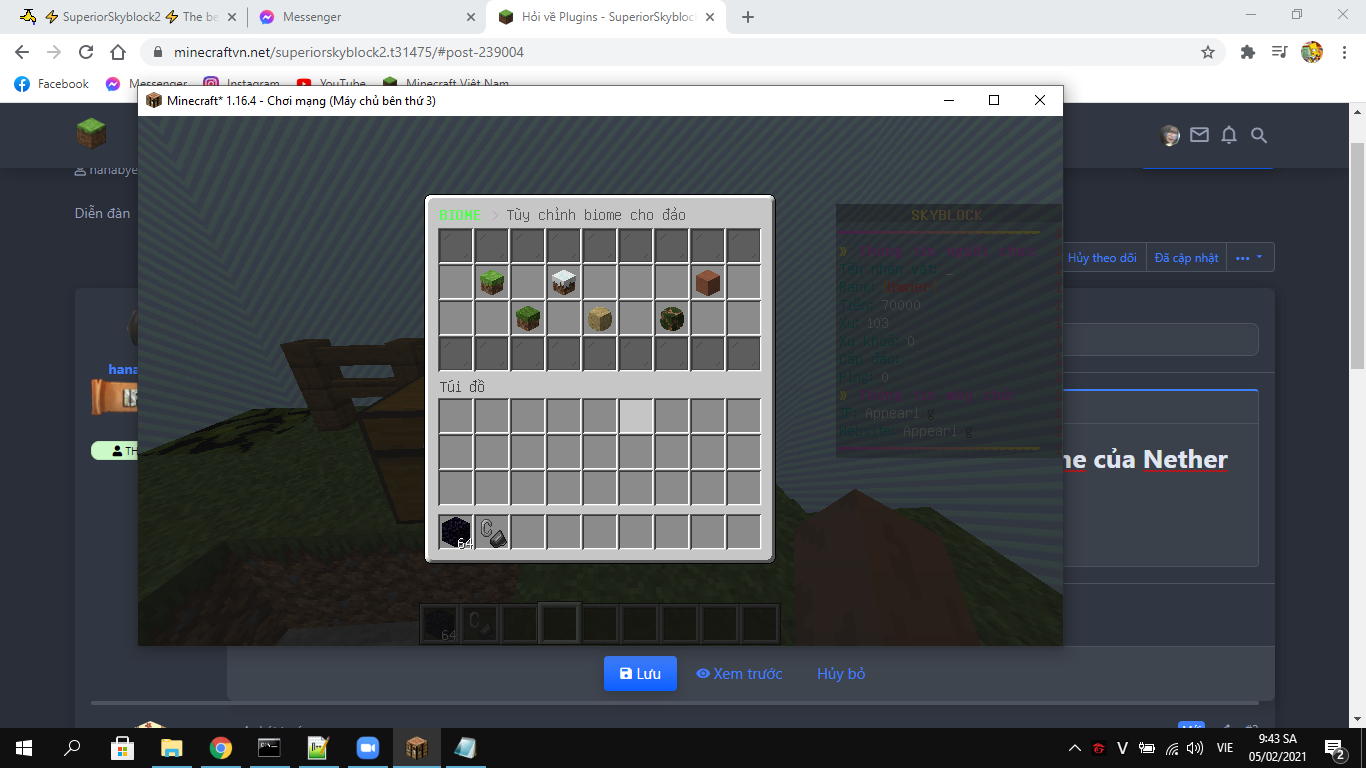Image resolution: width=1366 pixels, height=768 pixels.
Task: Show hidden system tray icons
Action: coord(1075,748)
